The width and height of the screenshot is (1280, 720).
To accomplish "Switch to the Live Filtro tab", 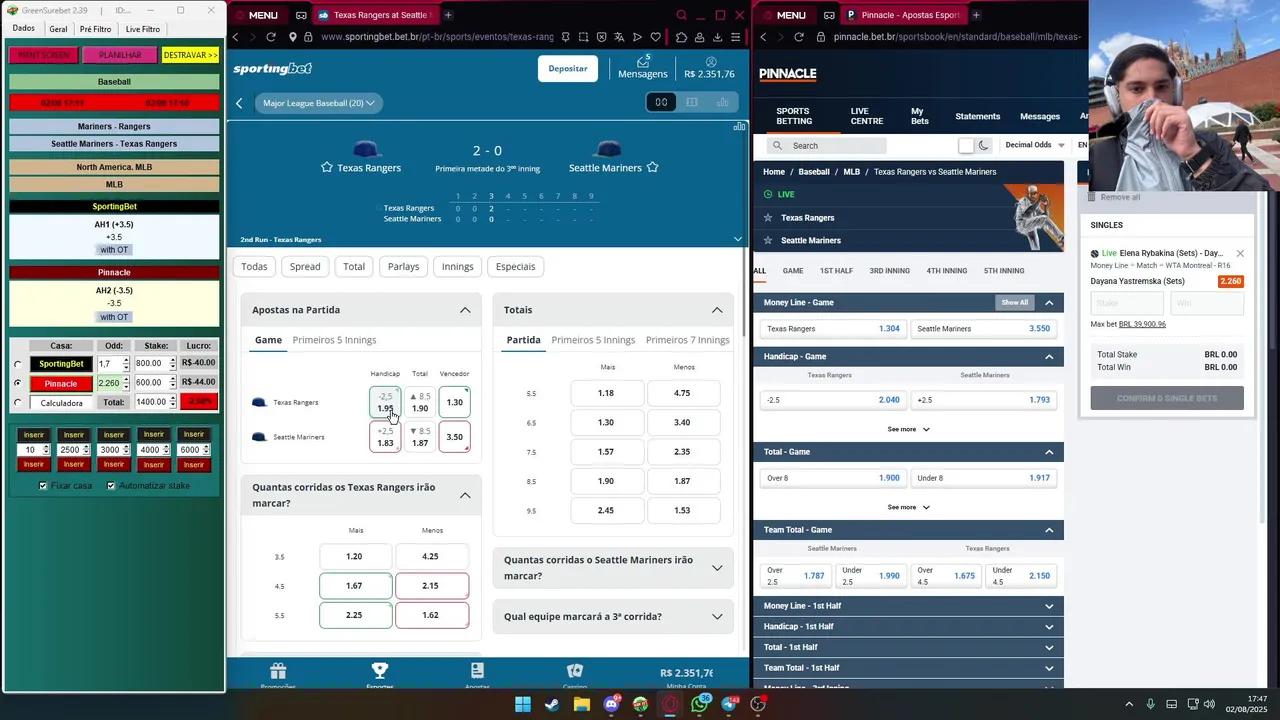I will (x=143, y=29).
